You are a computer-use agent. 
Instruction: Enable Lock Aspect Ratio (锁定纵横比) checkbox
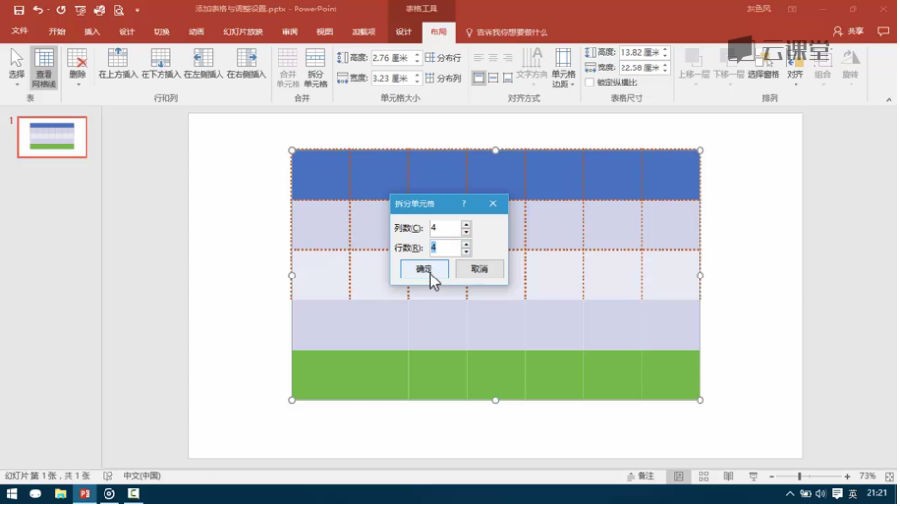[x=589, y=83]
